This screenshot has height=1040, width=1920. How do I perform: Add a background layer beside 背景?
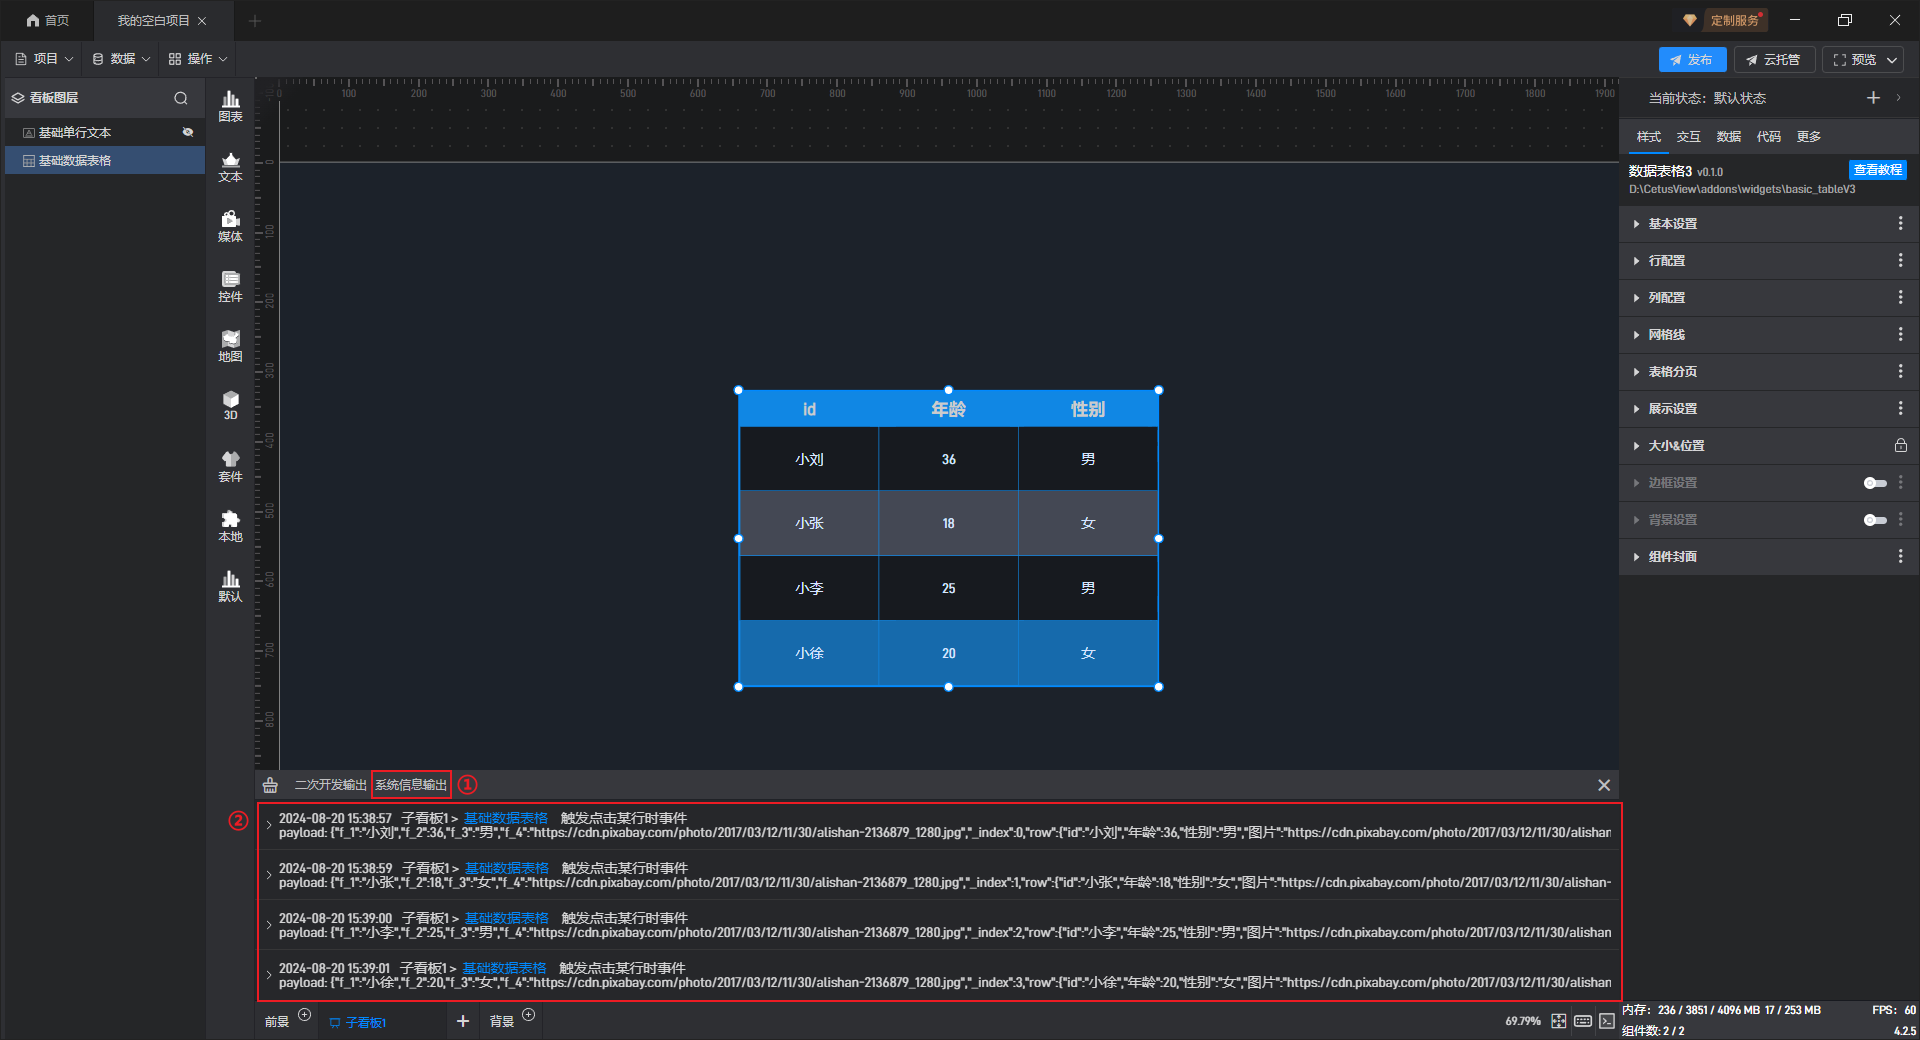529,1015
